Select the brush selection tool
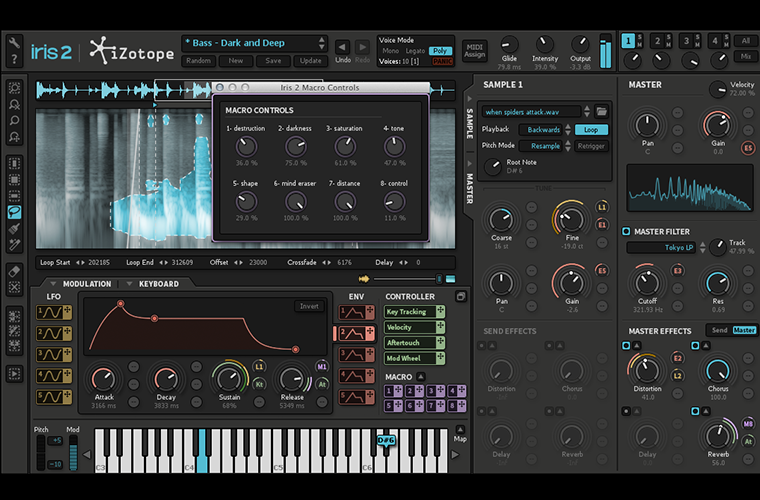Viewport: 760px width, 500px height. pyautogui.click(x=15, y=228)
